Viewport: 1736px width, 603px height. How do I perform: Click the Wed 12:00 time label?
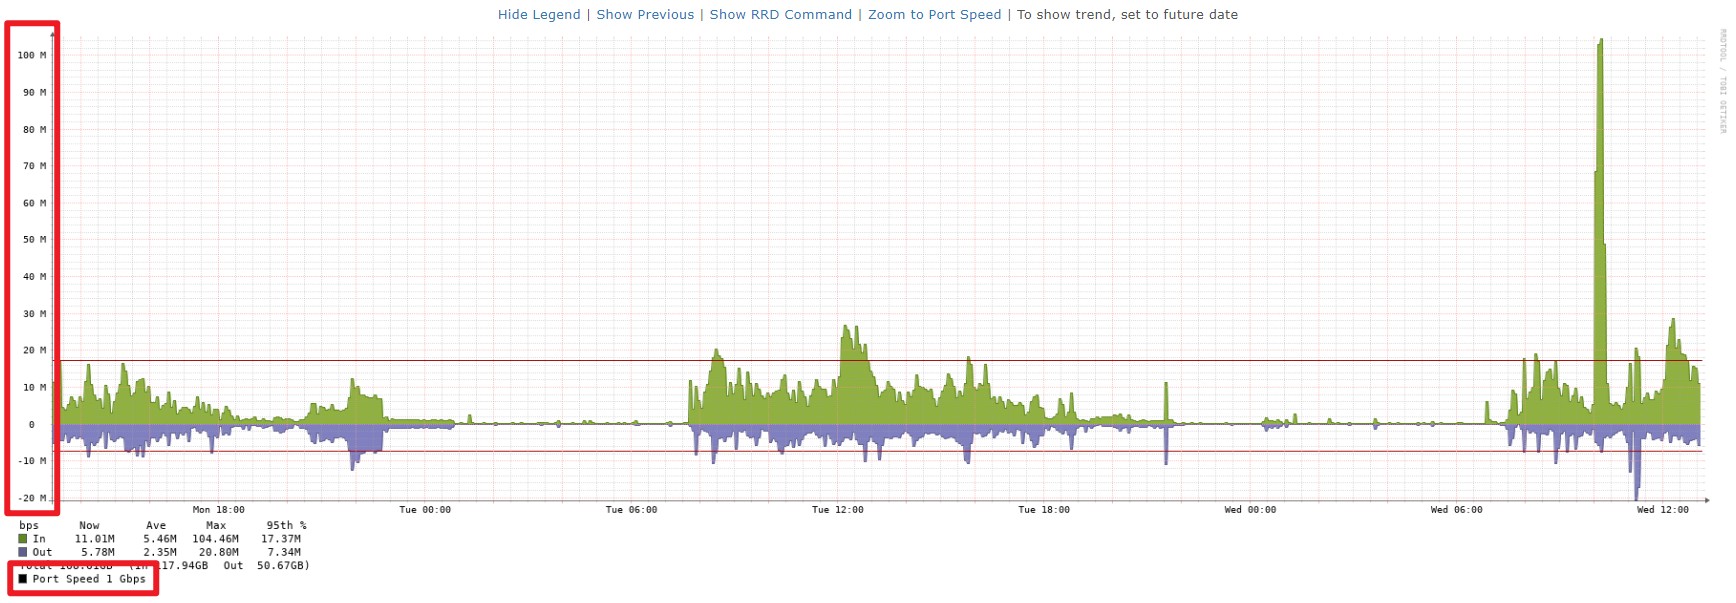pyautogui.click(x=1662, y=510)
